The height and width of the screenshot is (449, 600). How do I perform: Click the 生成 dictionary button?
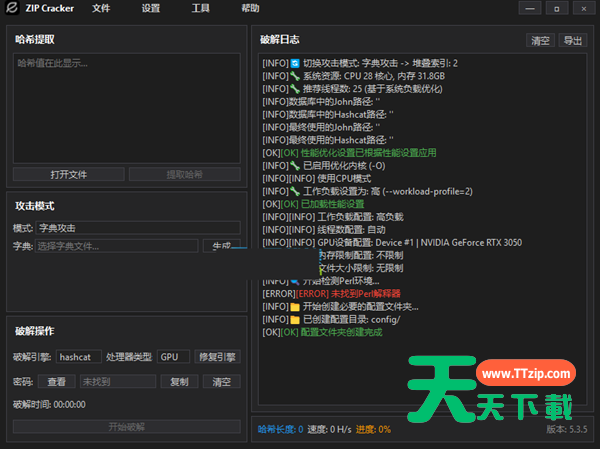point(221,246)
